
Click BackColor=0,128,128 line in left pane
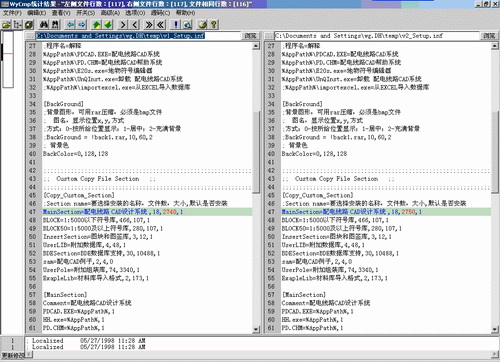click(75, 154)
